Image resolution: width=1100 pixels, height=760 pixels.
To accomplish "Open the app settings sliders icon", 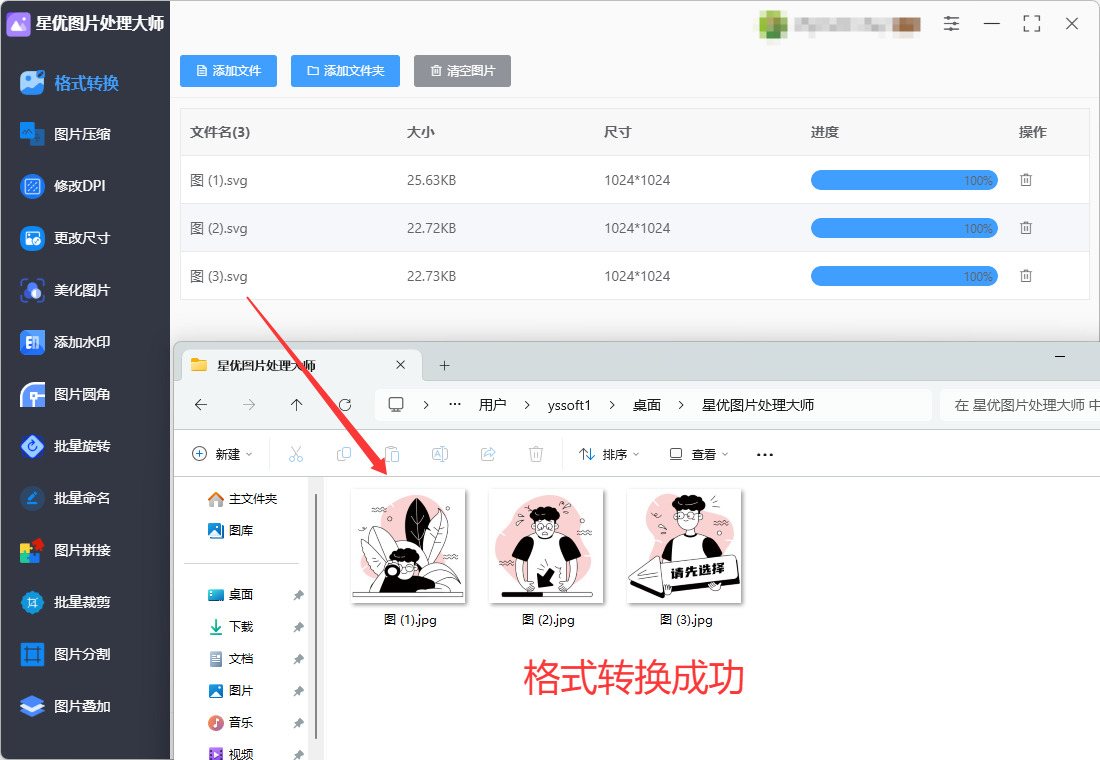I will click(x=951, y=24).
